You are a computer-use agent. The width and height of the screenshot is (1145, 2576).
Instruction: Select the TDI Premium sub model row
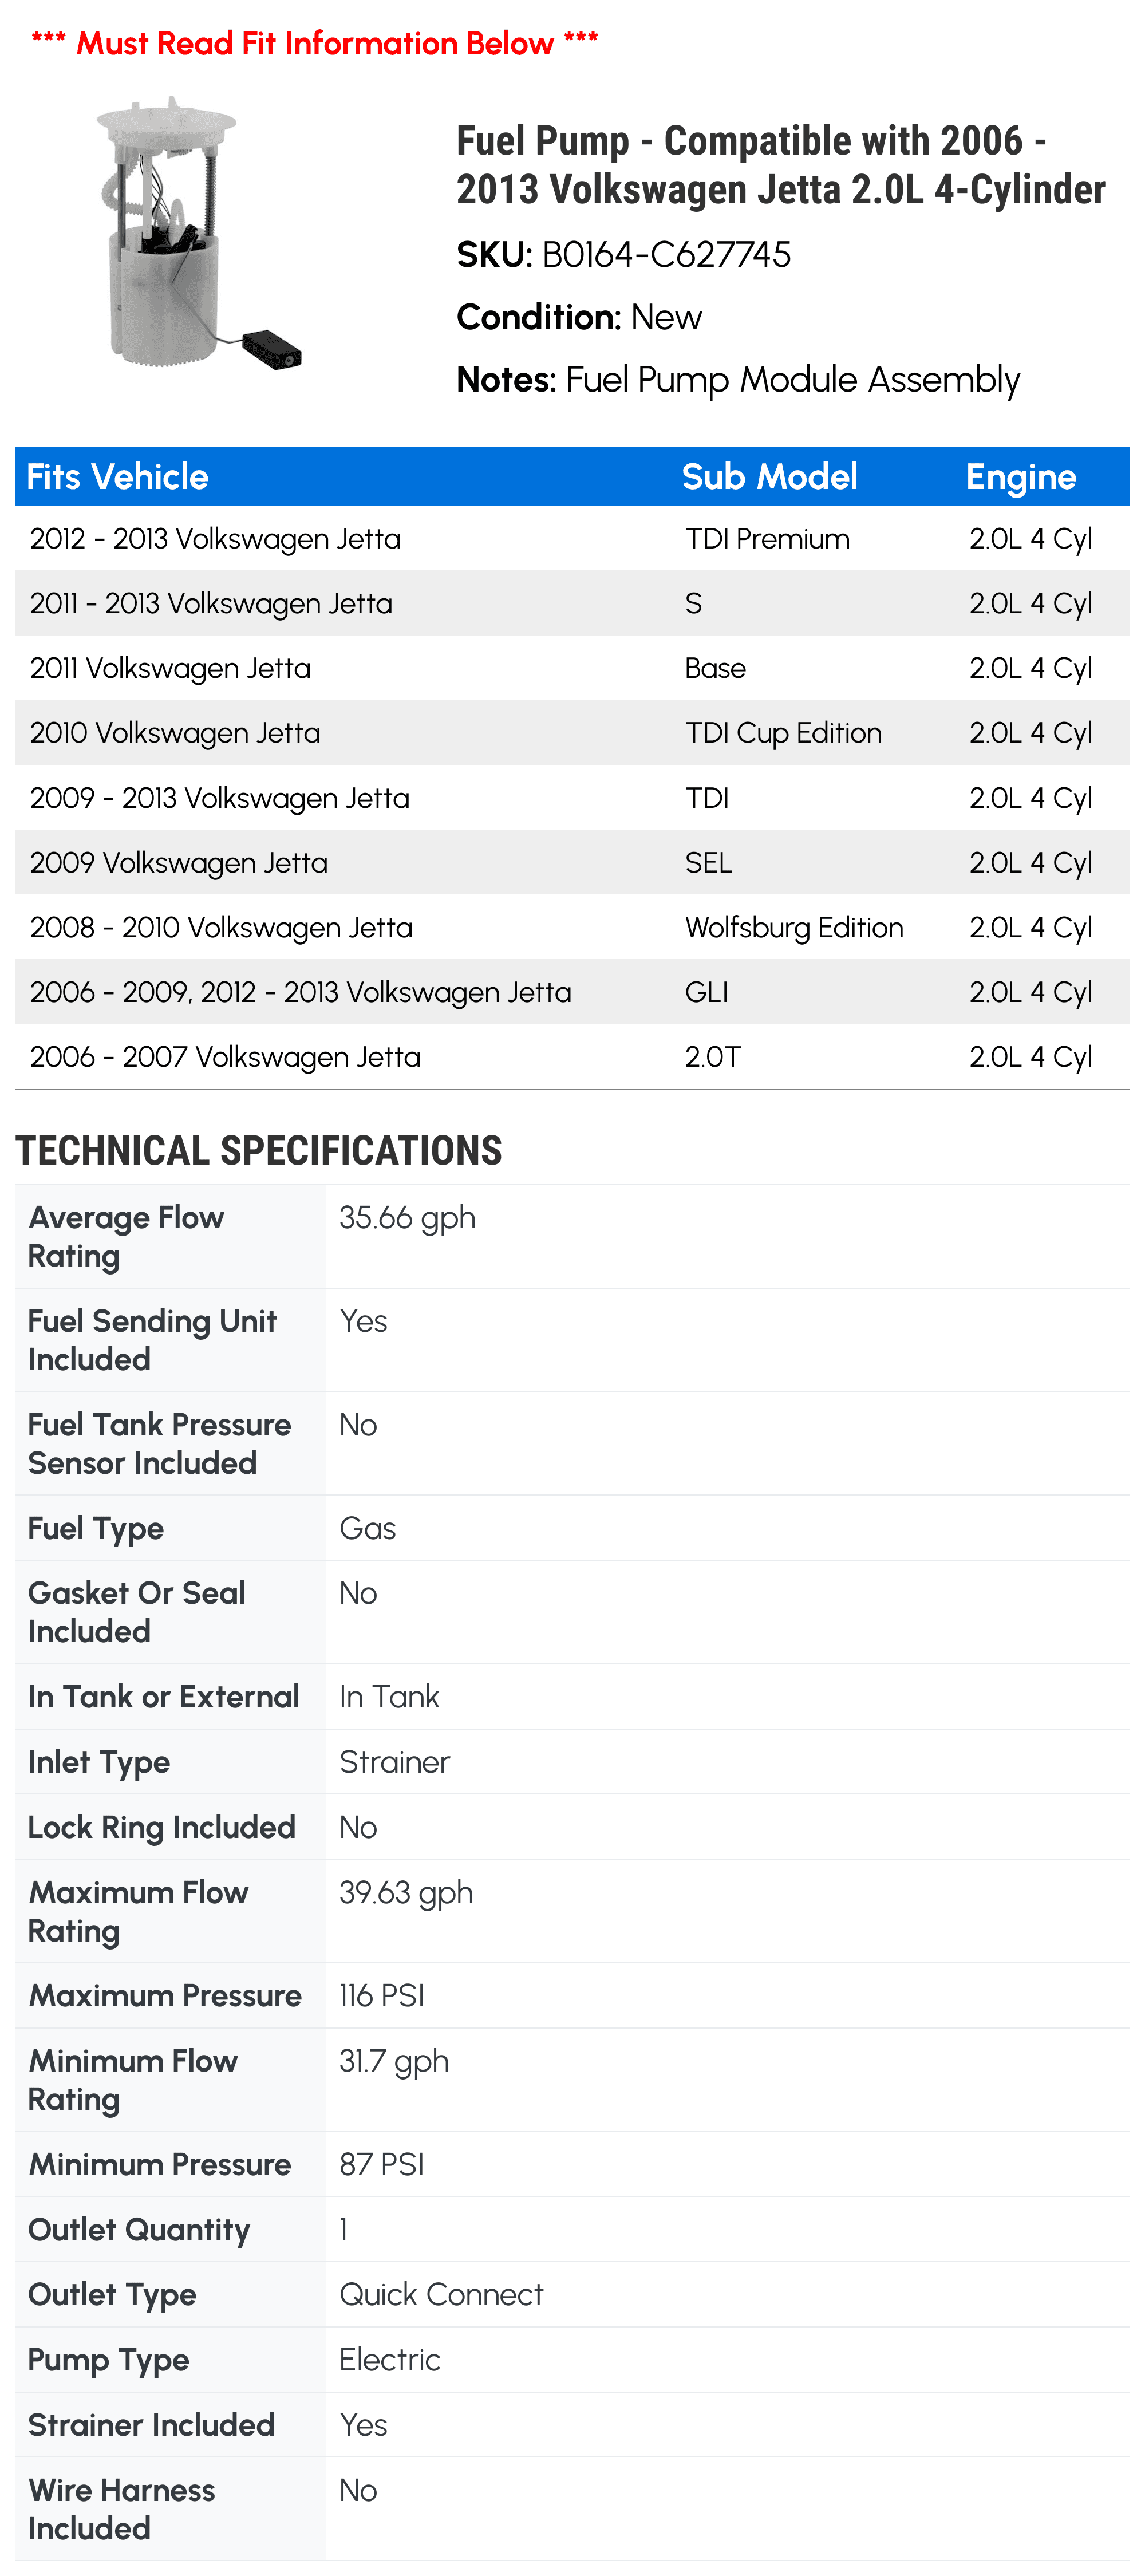(x=572, y=539)
